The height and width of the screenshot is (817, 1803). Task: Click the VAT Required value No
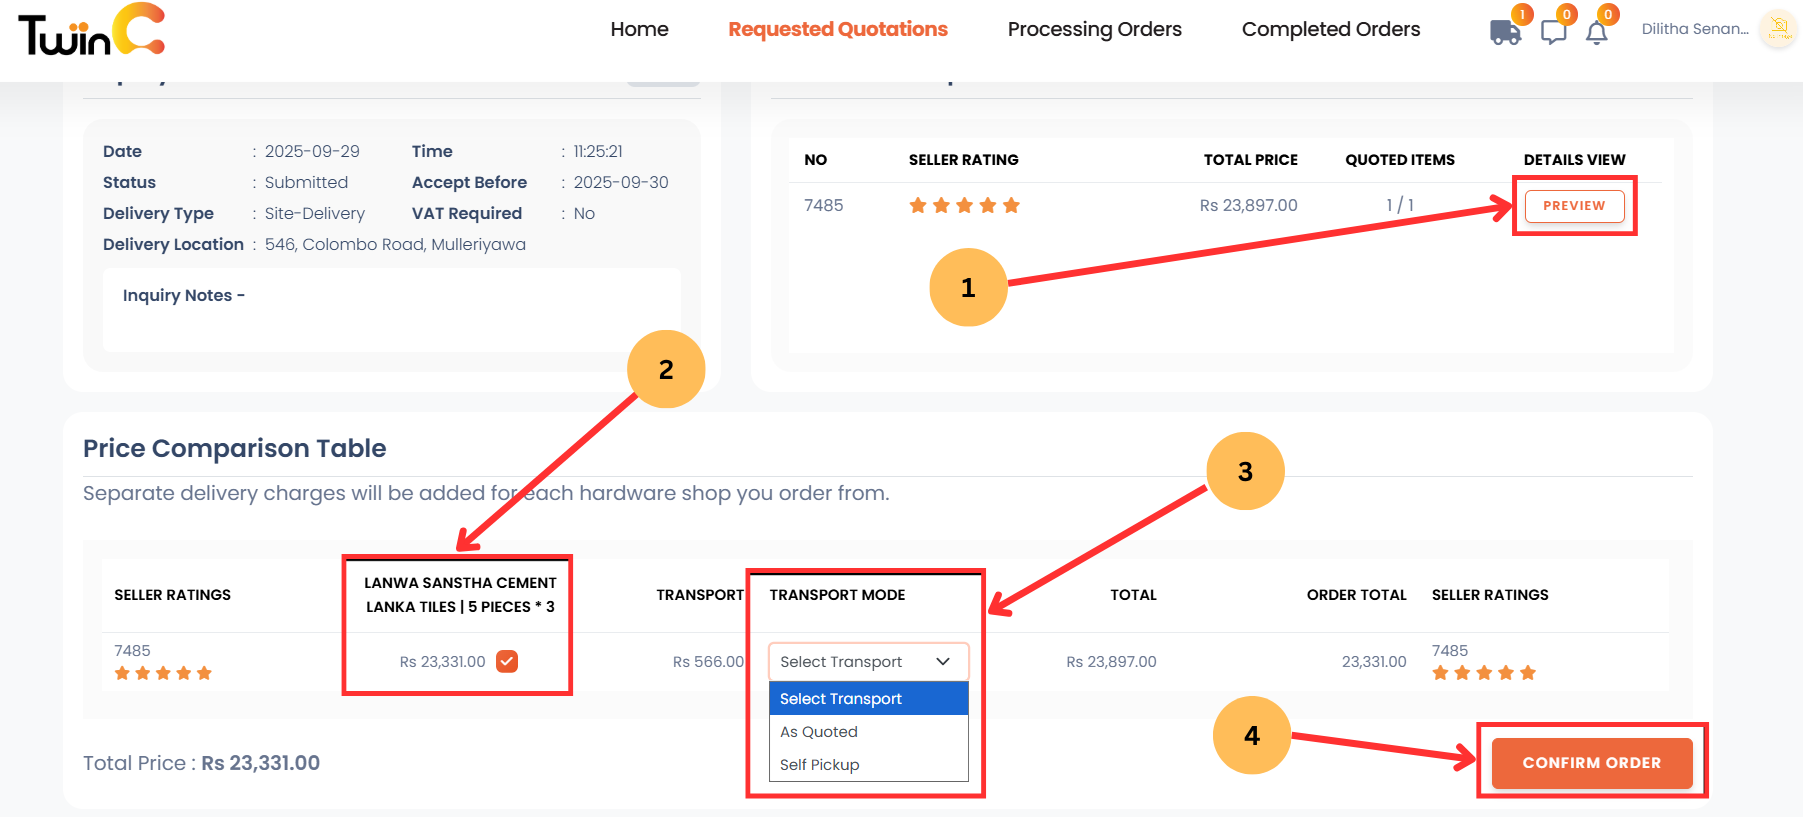click(584, 213)
